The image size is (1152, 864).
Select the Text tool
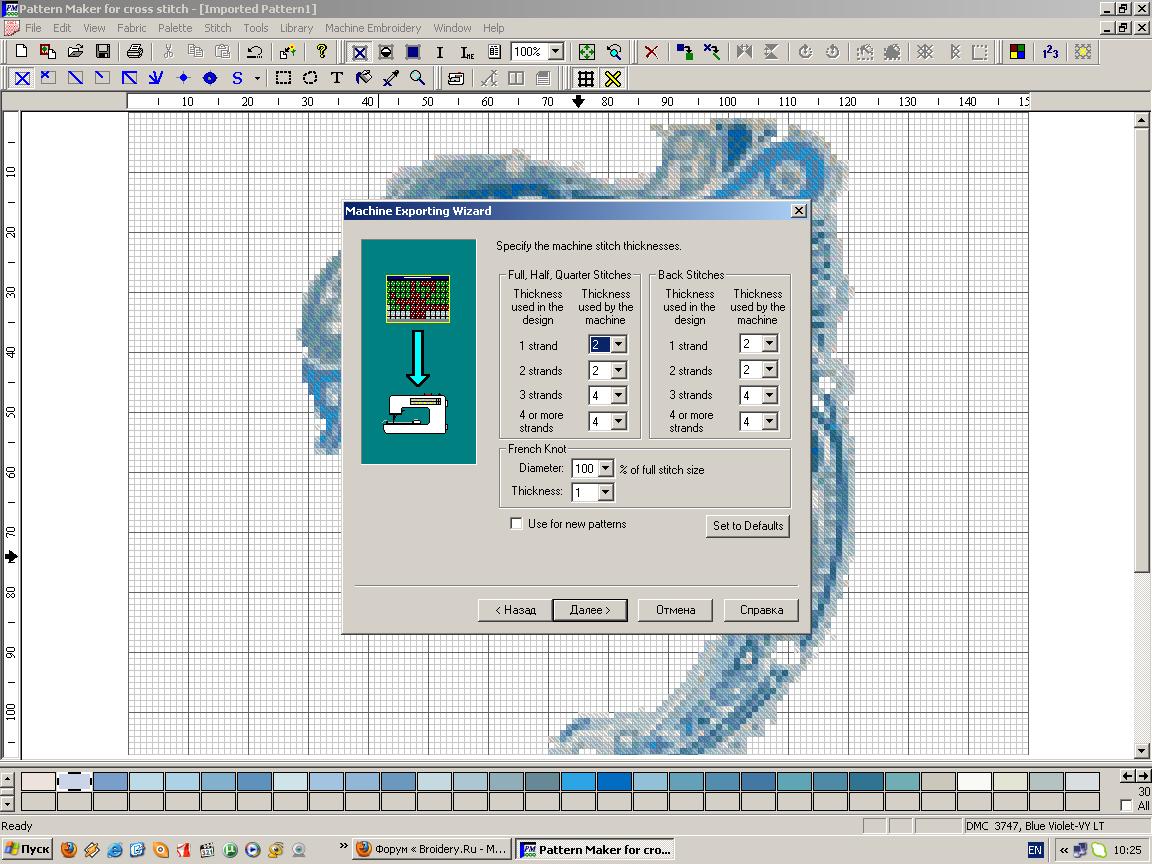pyautogui.click(x=337, y=78)
